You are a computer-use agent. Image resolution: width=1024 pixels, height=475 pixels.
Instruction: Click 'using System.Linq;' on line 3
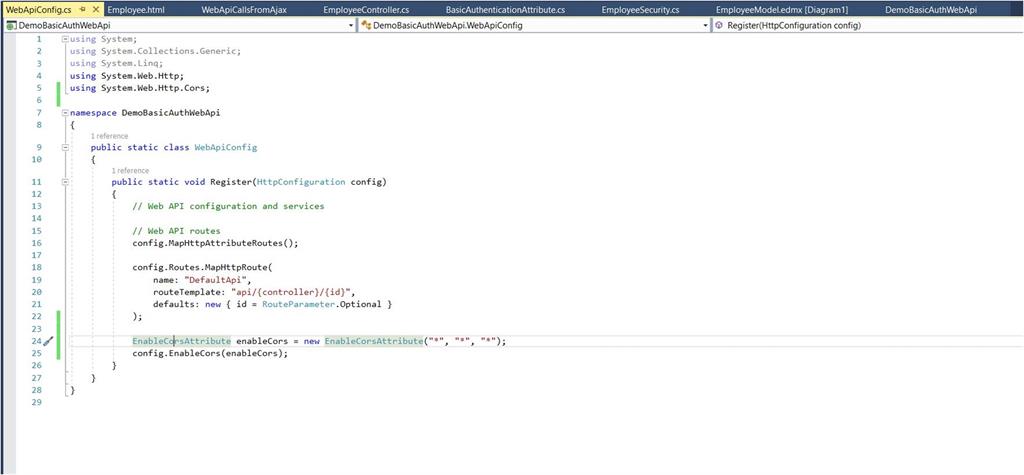pyautogui.click(x=116, y=63)
